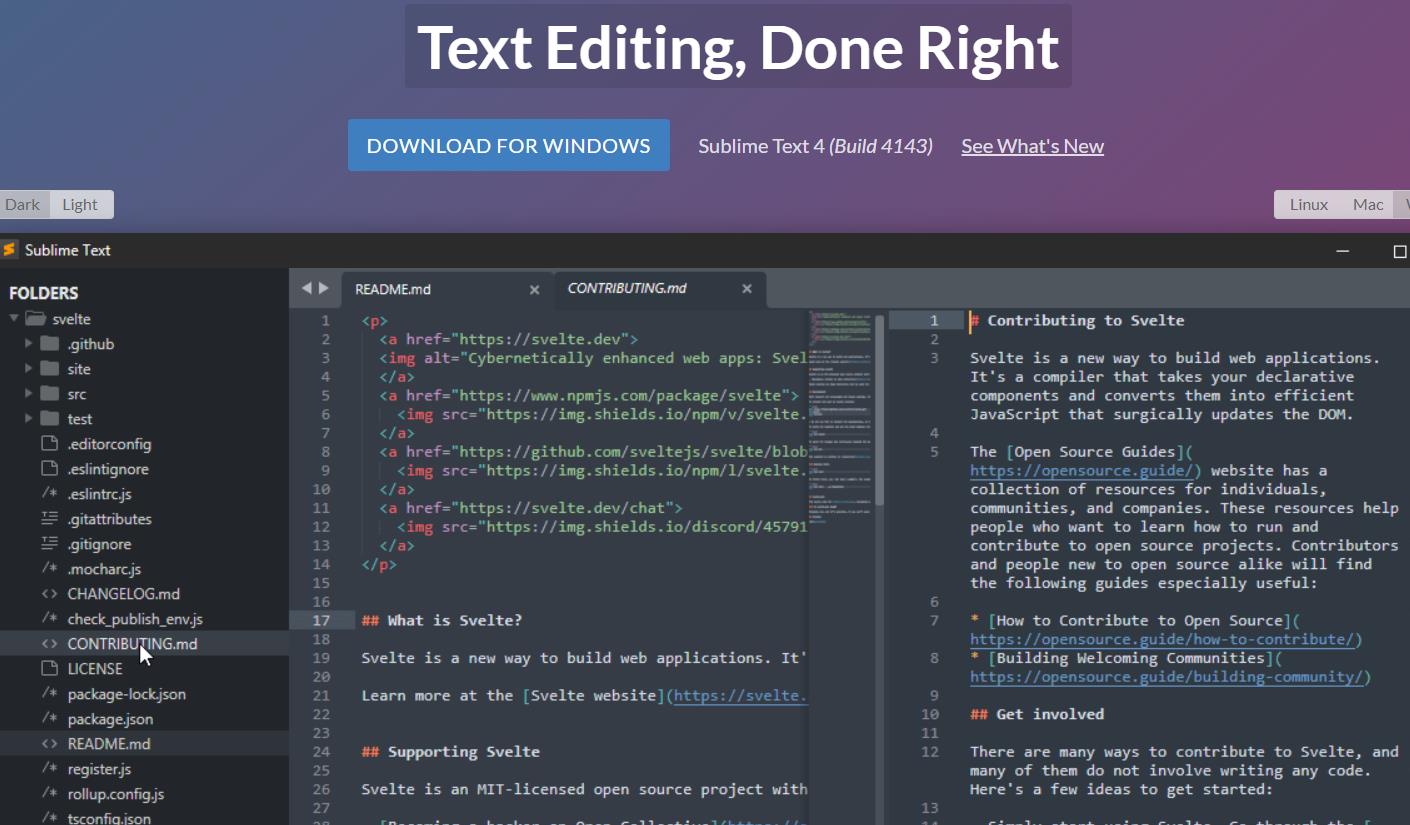Click the rollup.config.js file icon
Viewport: 1410px width, 825px height.
pos(50,794)
